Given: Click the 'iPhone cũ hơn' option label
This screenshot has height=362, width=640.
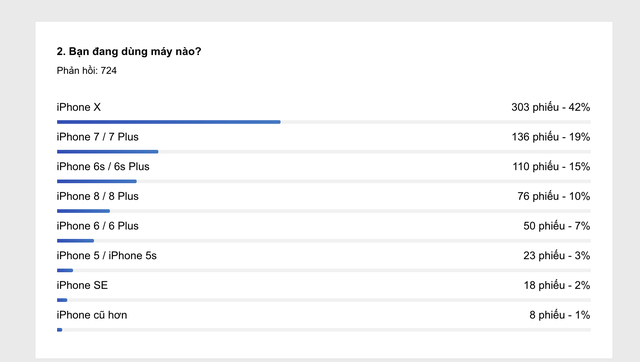Looking at the screenshot, I should coord(92,315).
